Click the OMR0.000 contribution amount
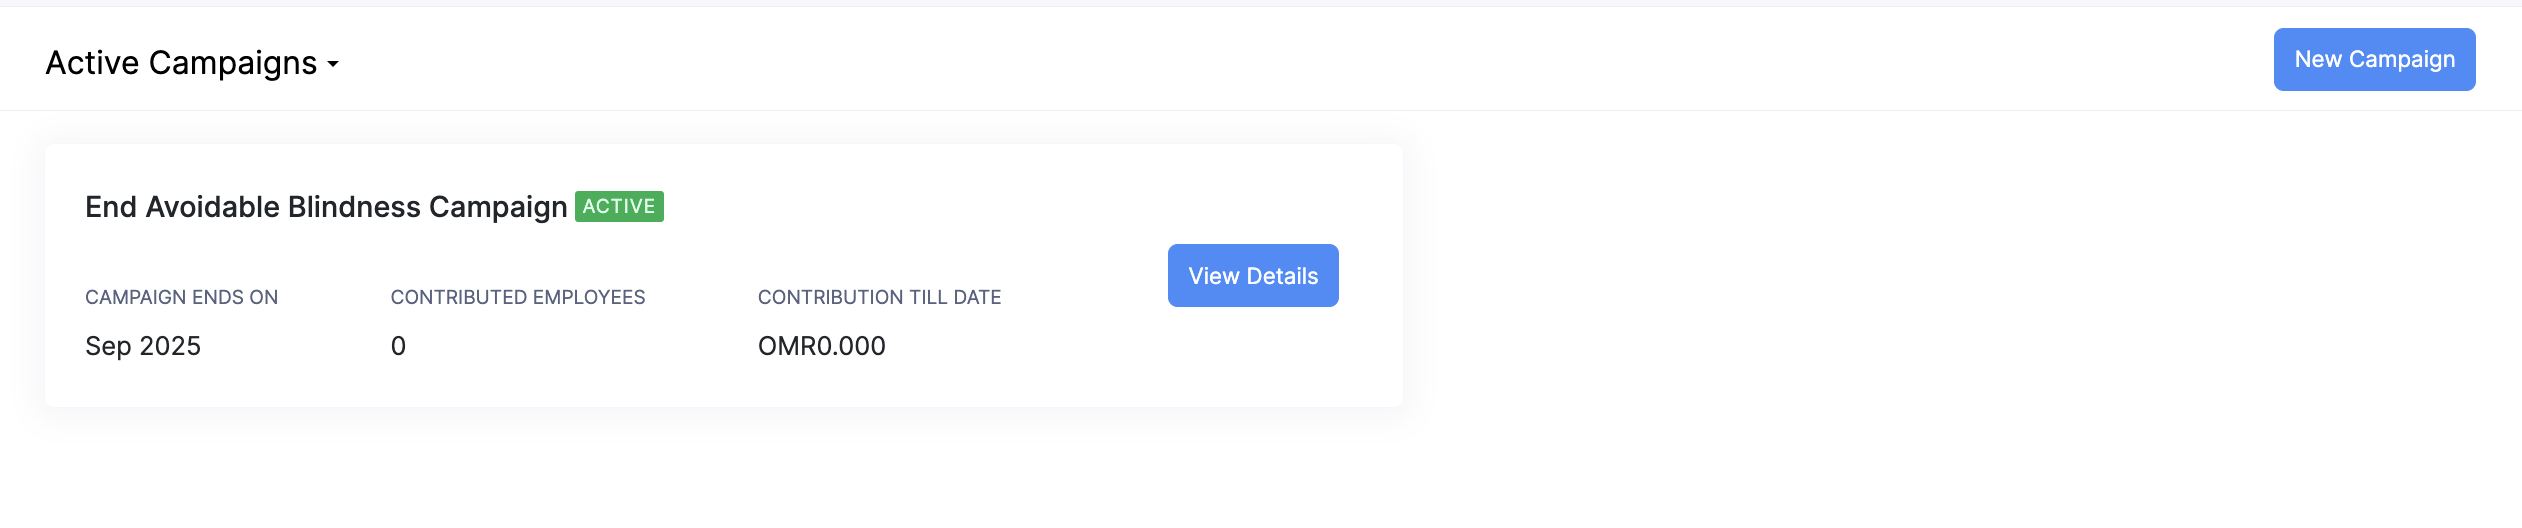 point(821,346)
